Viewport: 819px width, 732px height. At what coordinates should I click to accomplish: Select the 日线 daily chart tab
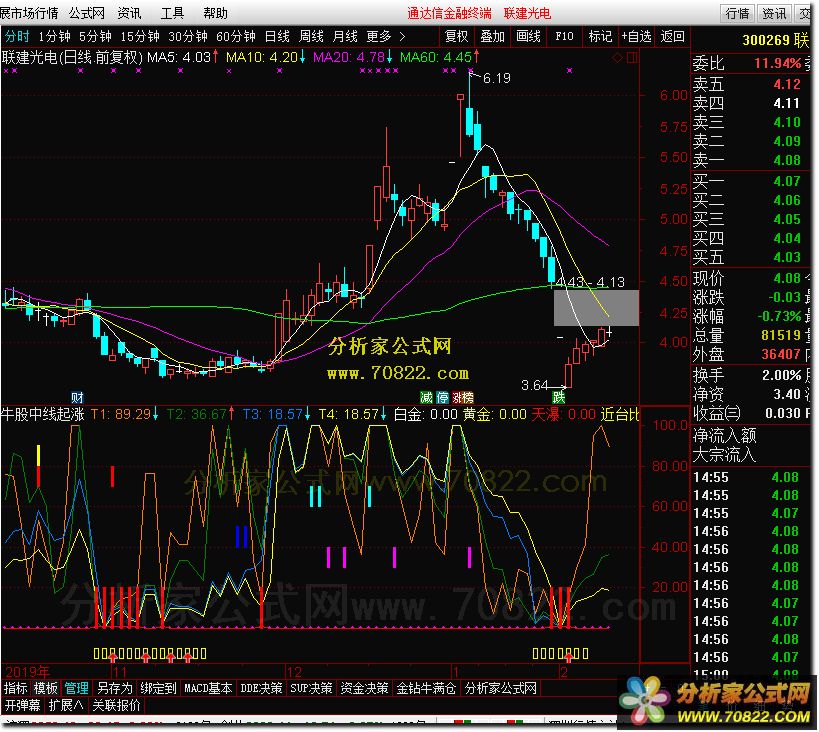tap(277, 36)
